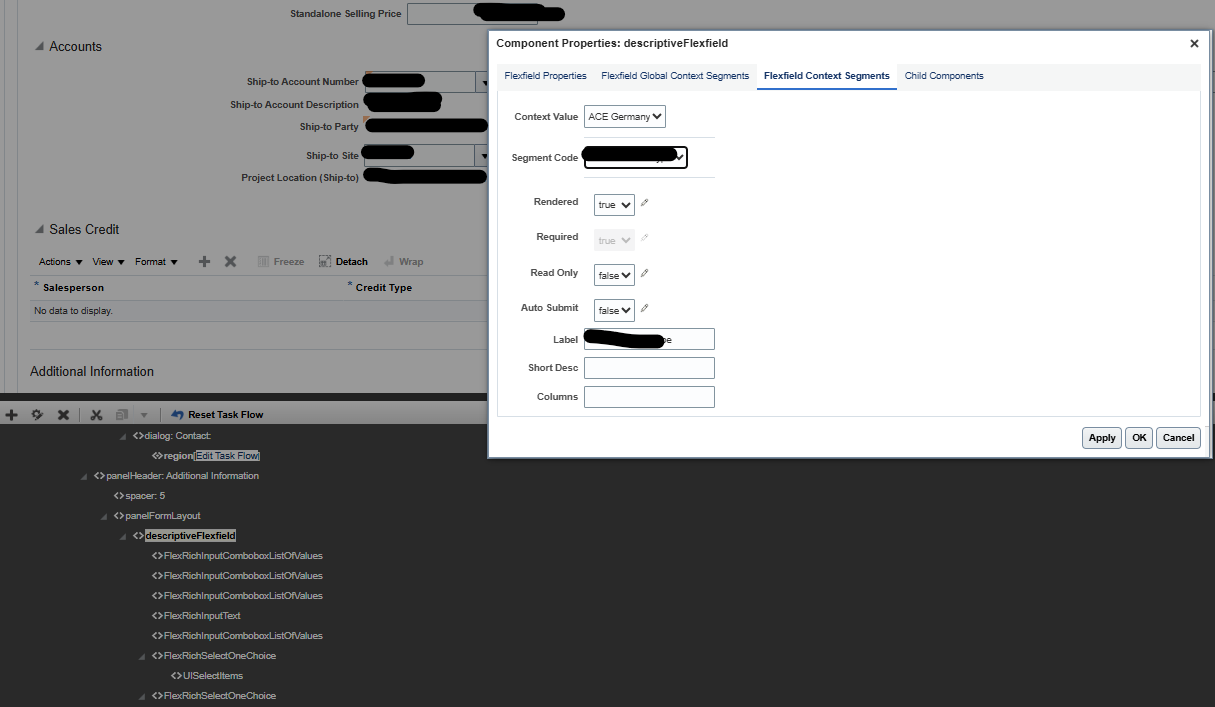
Task: Click the Apply button in the dialog
Action: (1101, 437)
